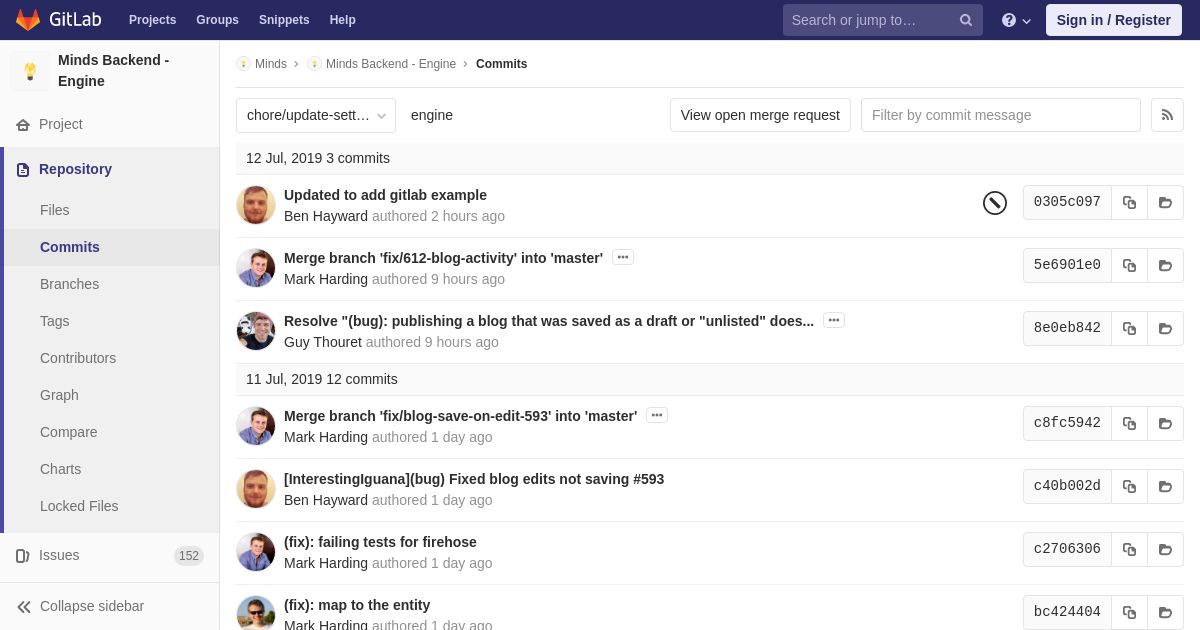Open Ben Hayward's avatar on gitlab example commit

256,205
